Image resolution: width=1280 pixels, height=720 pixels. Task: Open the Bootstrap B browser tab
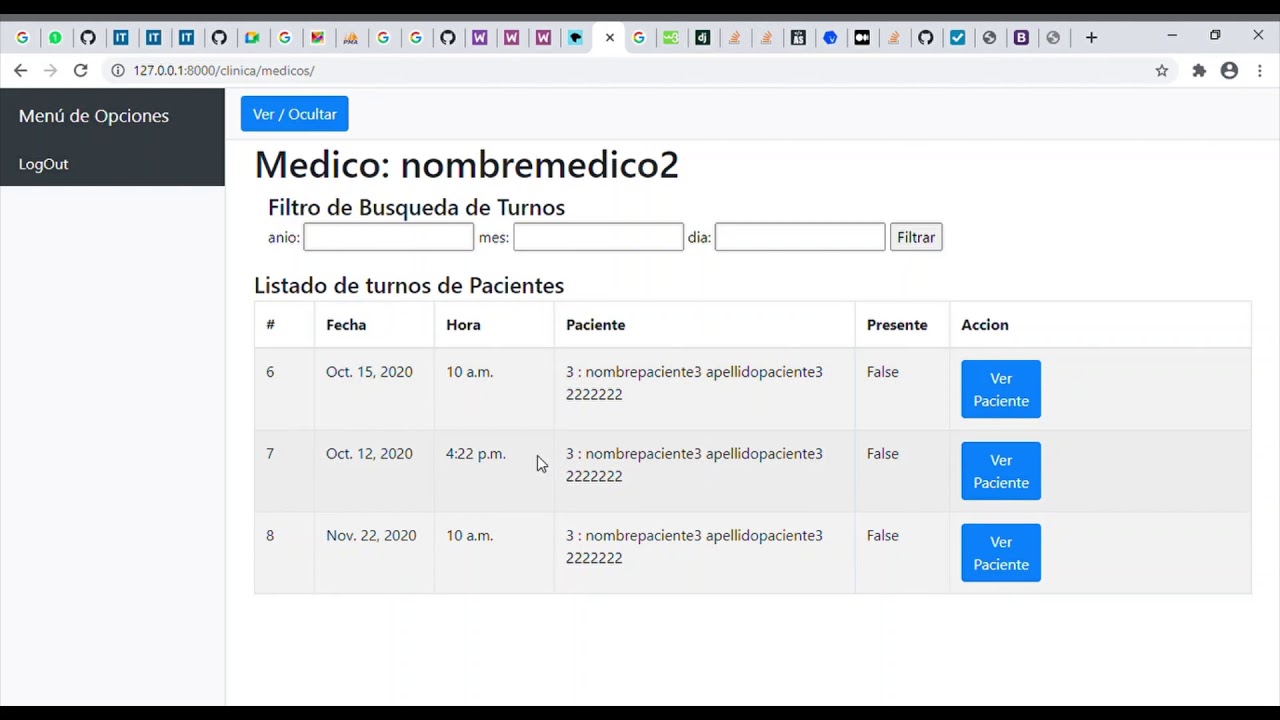1021,38
